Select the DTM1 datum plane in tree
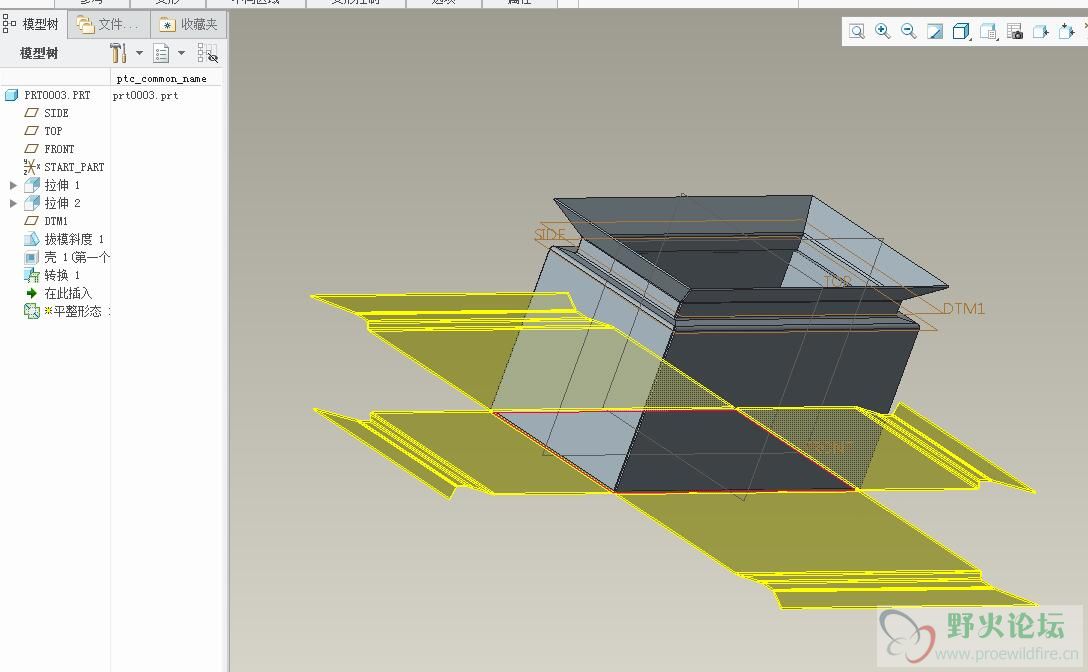 [x=56, y=221]
